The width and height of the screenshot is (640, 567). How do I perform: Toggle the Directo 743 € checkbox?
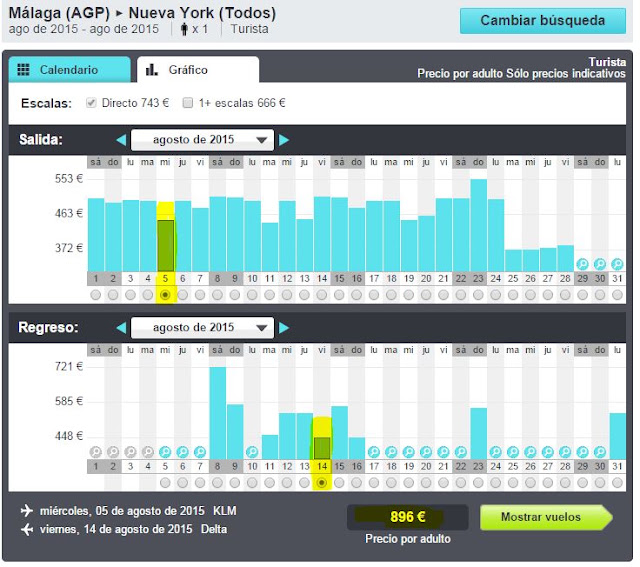point(91,103)
